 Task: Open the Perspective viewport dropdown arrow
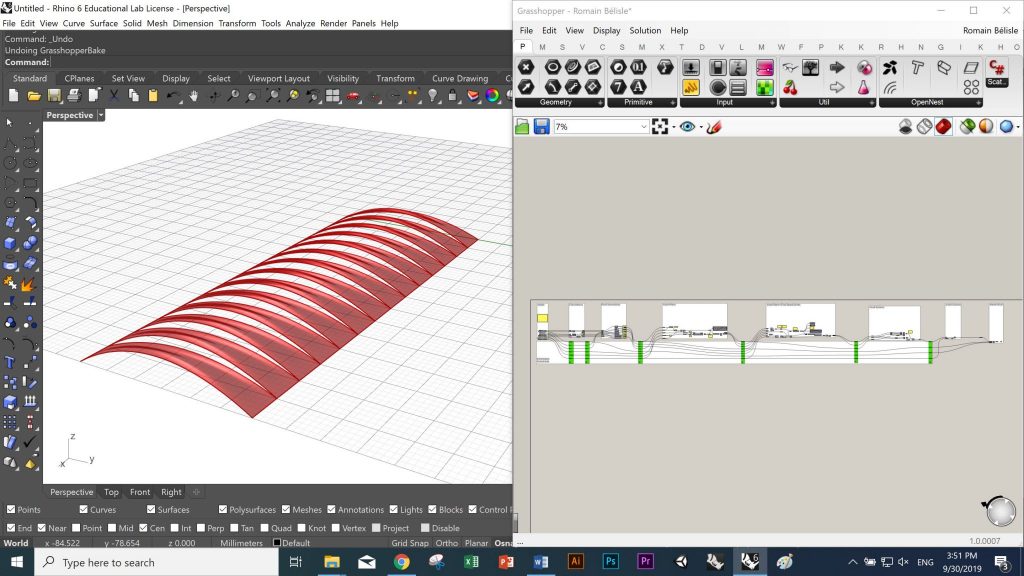point(101,115)
